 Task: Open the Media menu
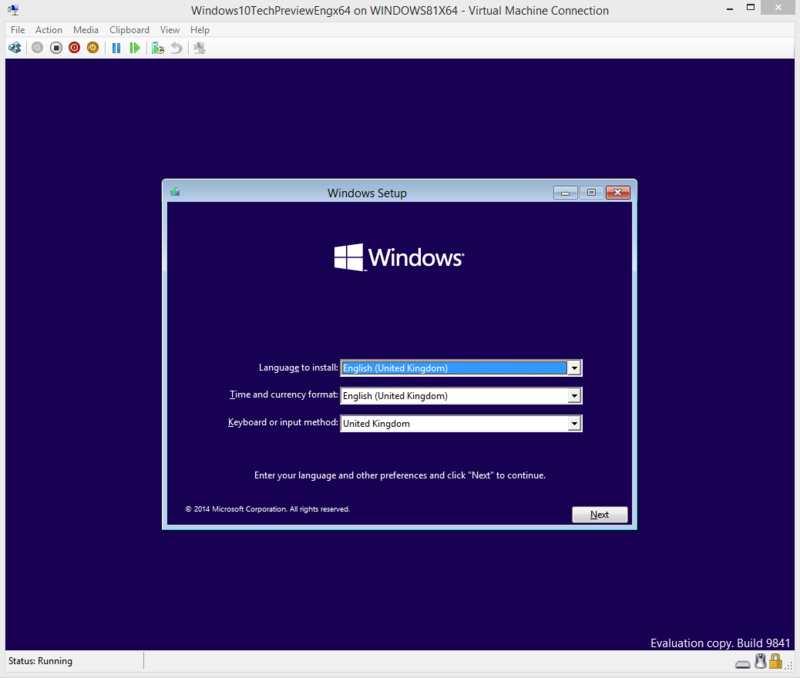point(86,30)
